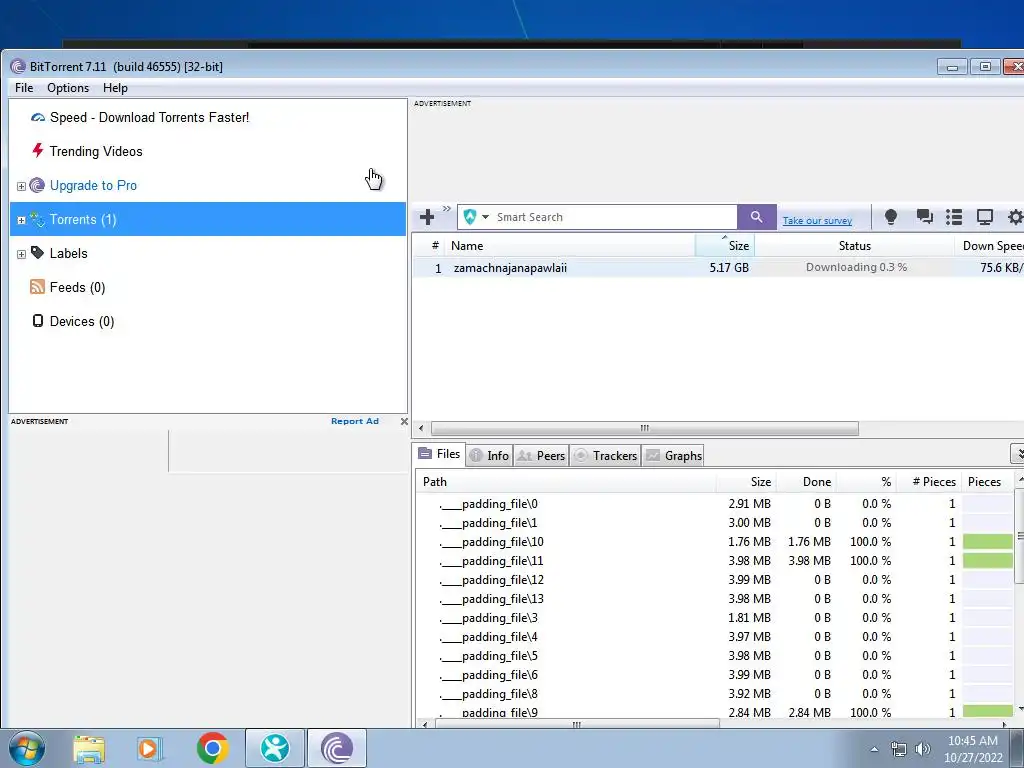Click green pieces bar for padding_file\11
Viewport: 1024px width, 768px height.
pos(987,561)
